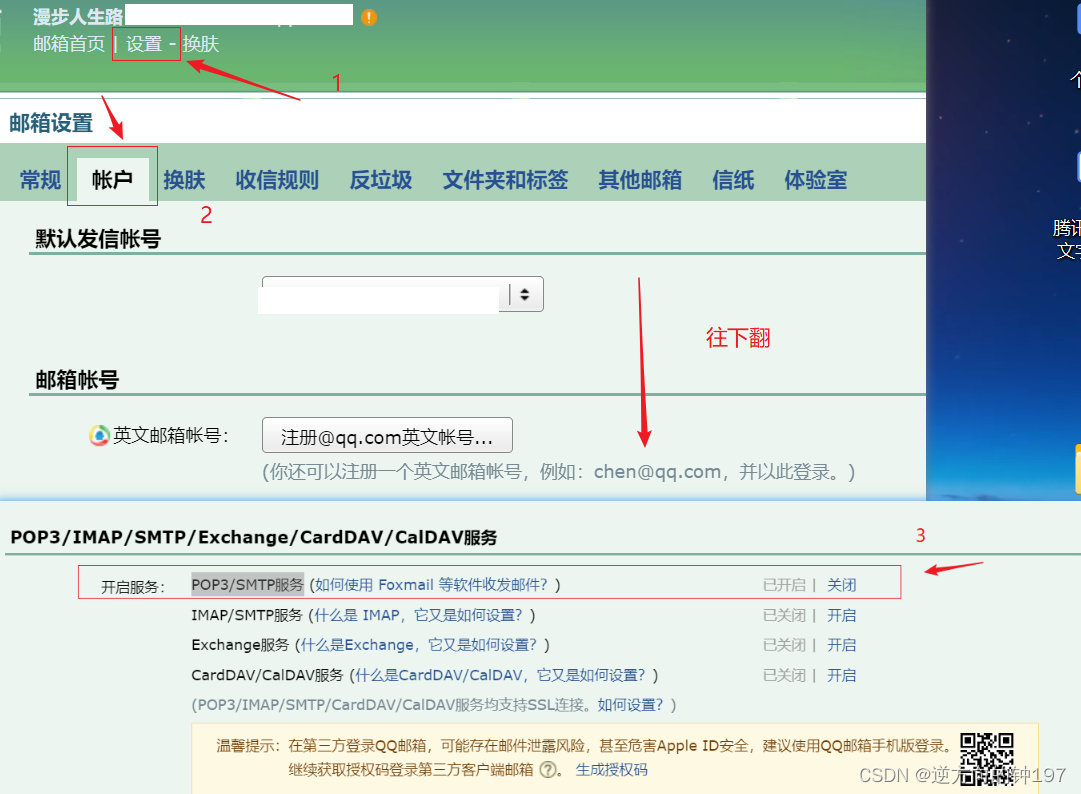Open the 反垃圾 tab

point(381,180)
